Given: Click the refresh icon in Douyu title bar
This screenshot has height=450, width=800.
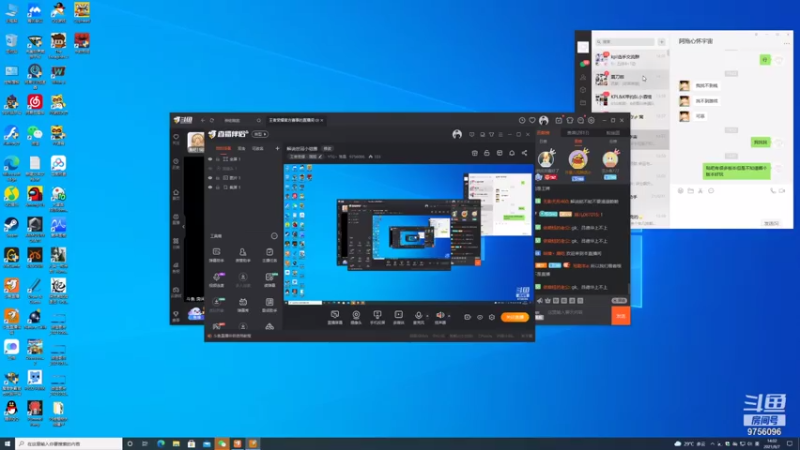Looking at the screenshot, I should click(212, 120).
